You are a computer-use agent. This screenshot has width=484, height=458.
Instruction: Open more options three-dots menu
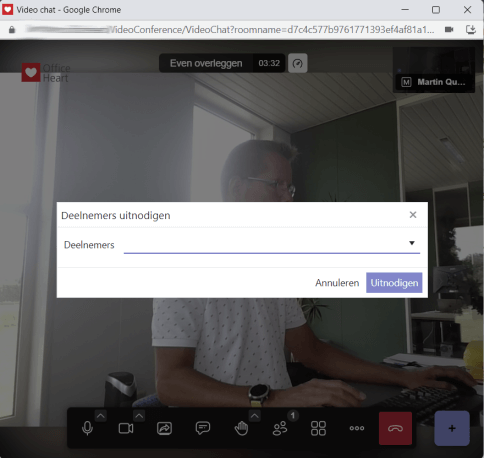(357, 428)
